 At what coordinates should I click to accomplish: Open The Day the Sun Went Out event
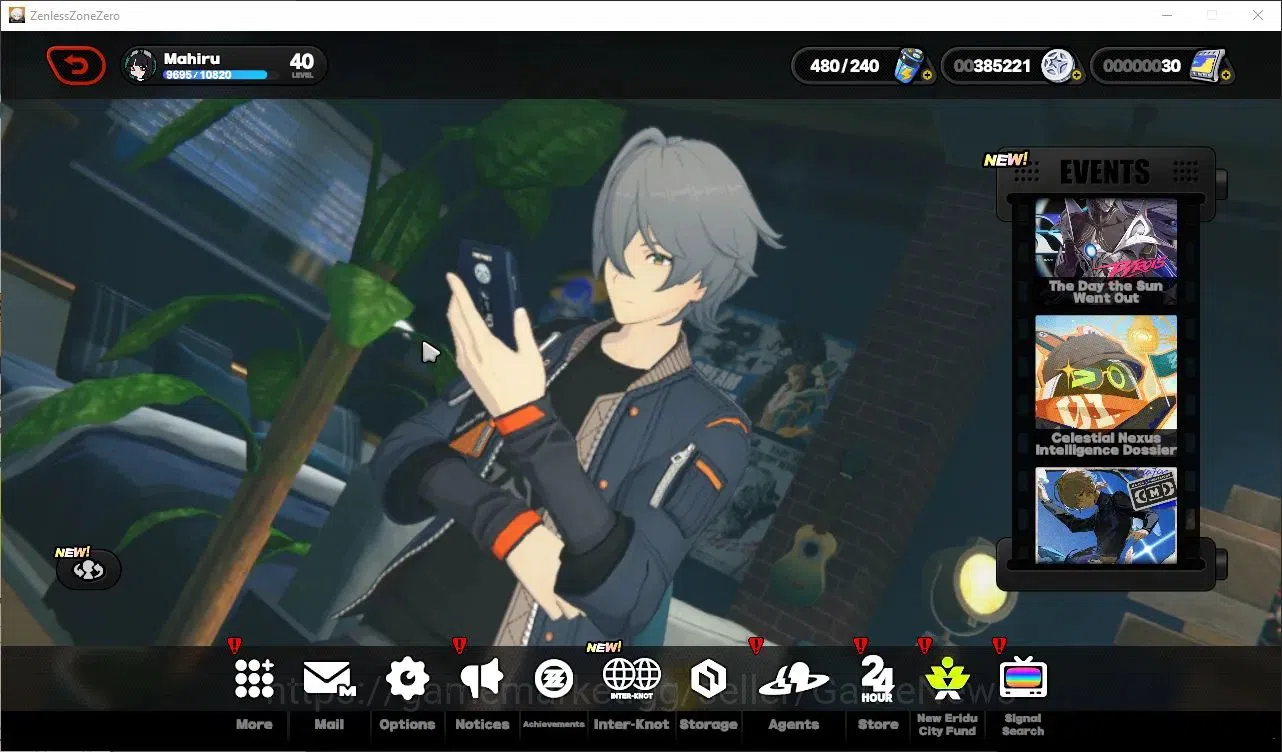click(1105, 250)
